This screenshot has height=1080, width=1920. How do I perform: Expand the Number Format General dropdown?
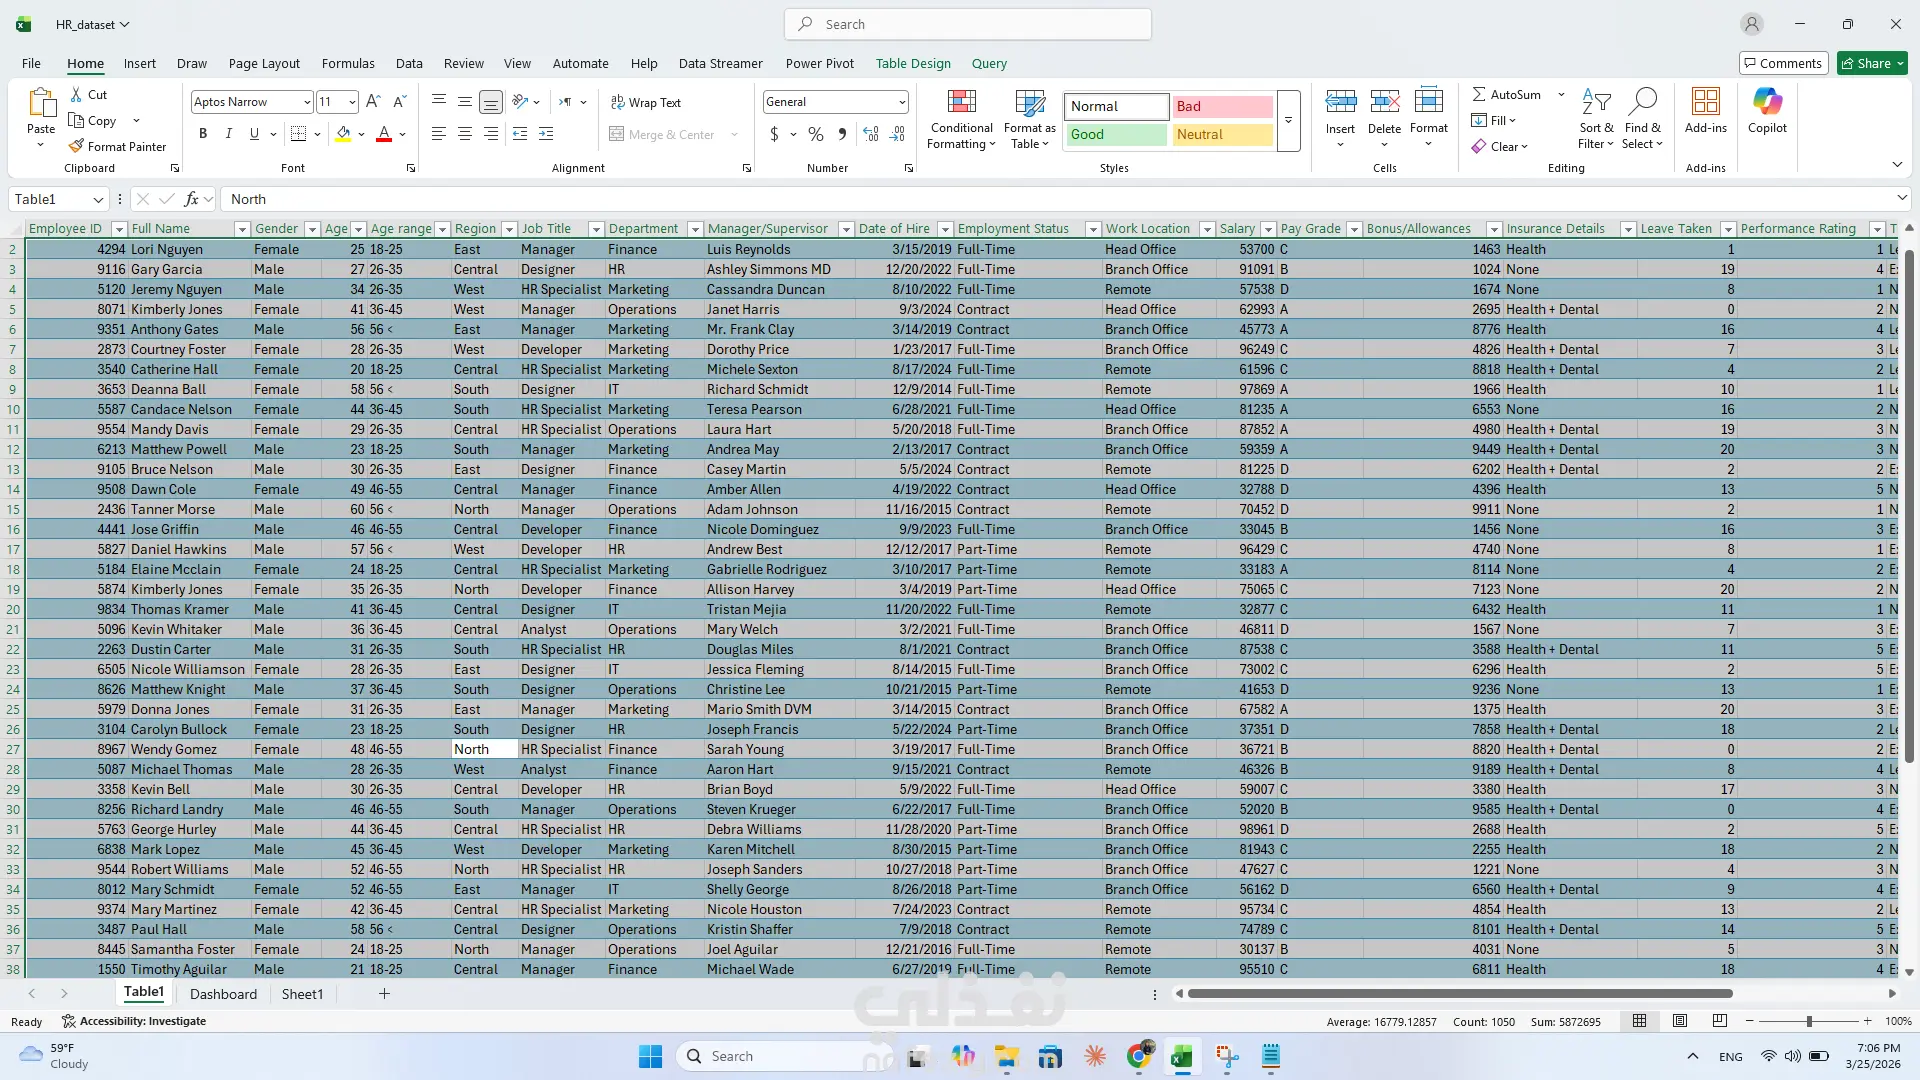tap(901, 102)
